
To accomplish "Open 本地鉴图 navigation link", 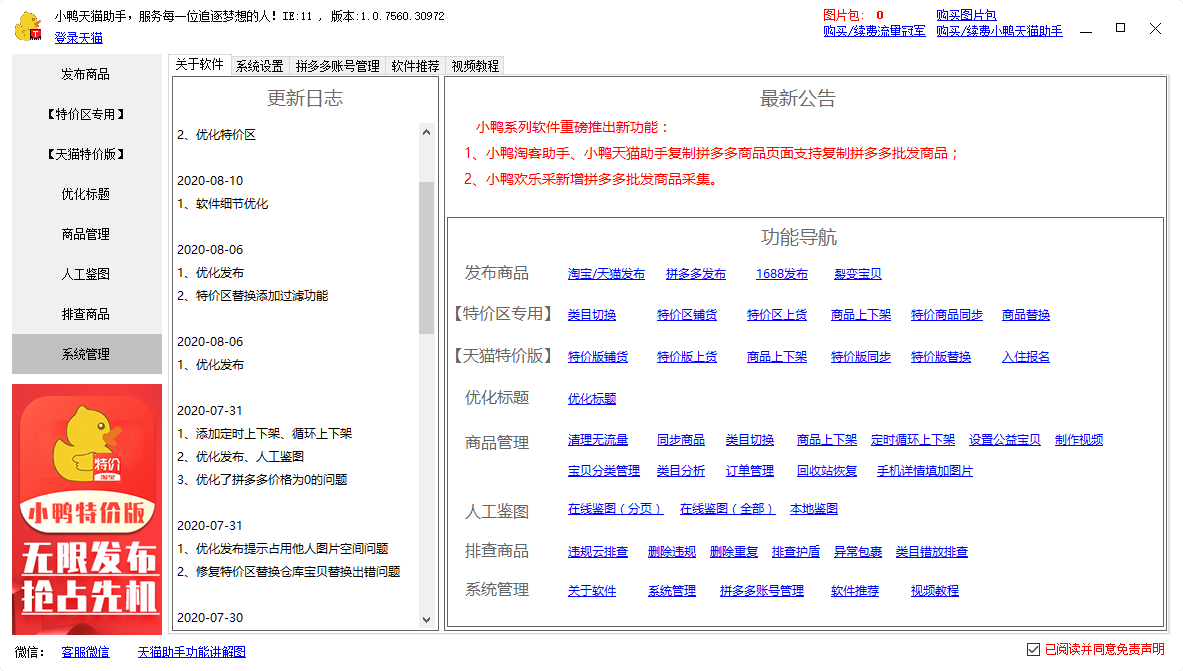I will pos(814,509).
